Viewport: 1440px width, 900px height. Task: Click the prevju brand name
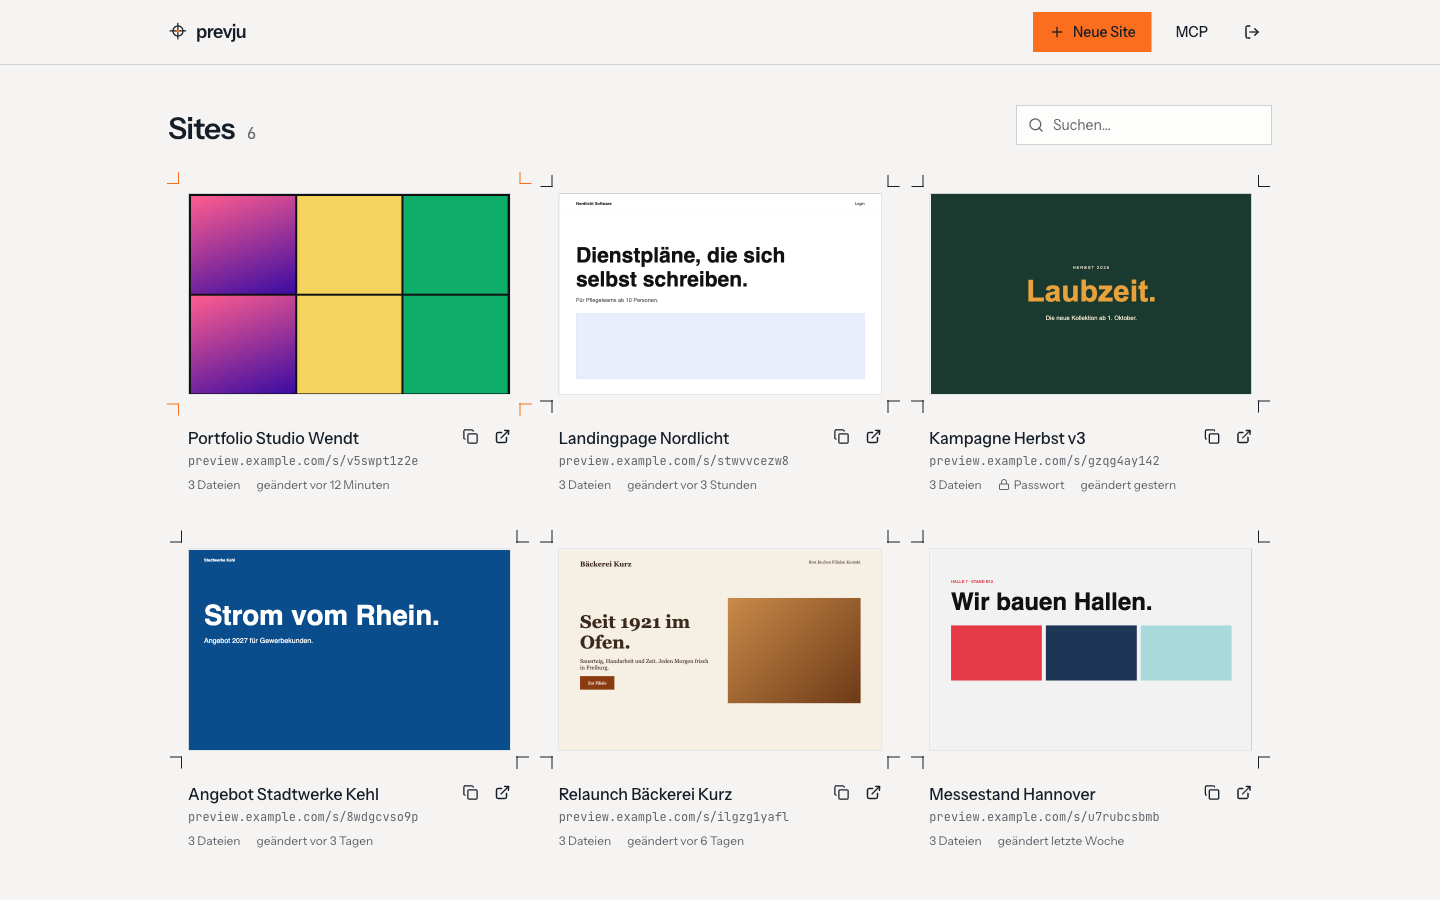pos(221,32)
